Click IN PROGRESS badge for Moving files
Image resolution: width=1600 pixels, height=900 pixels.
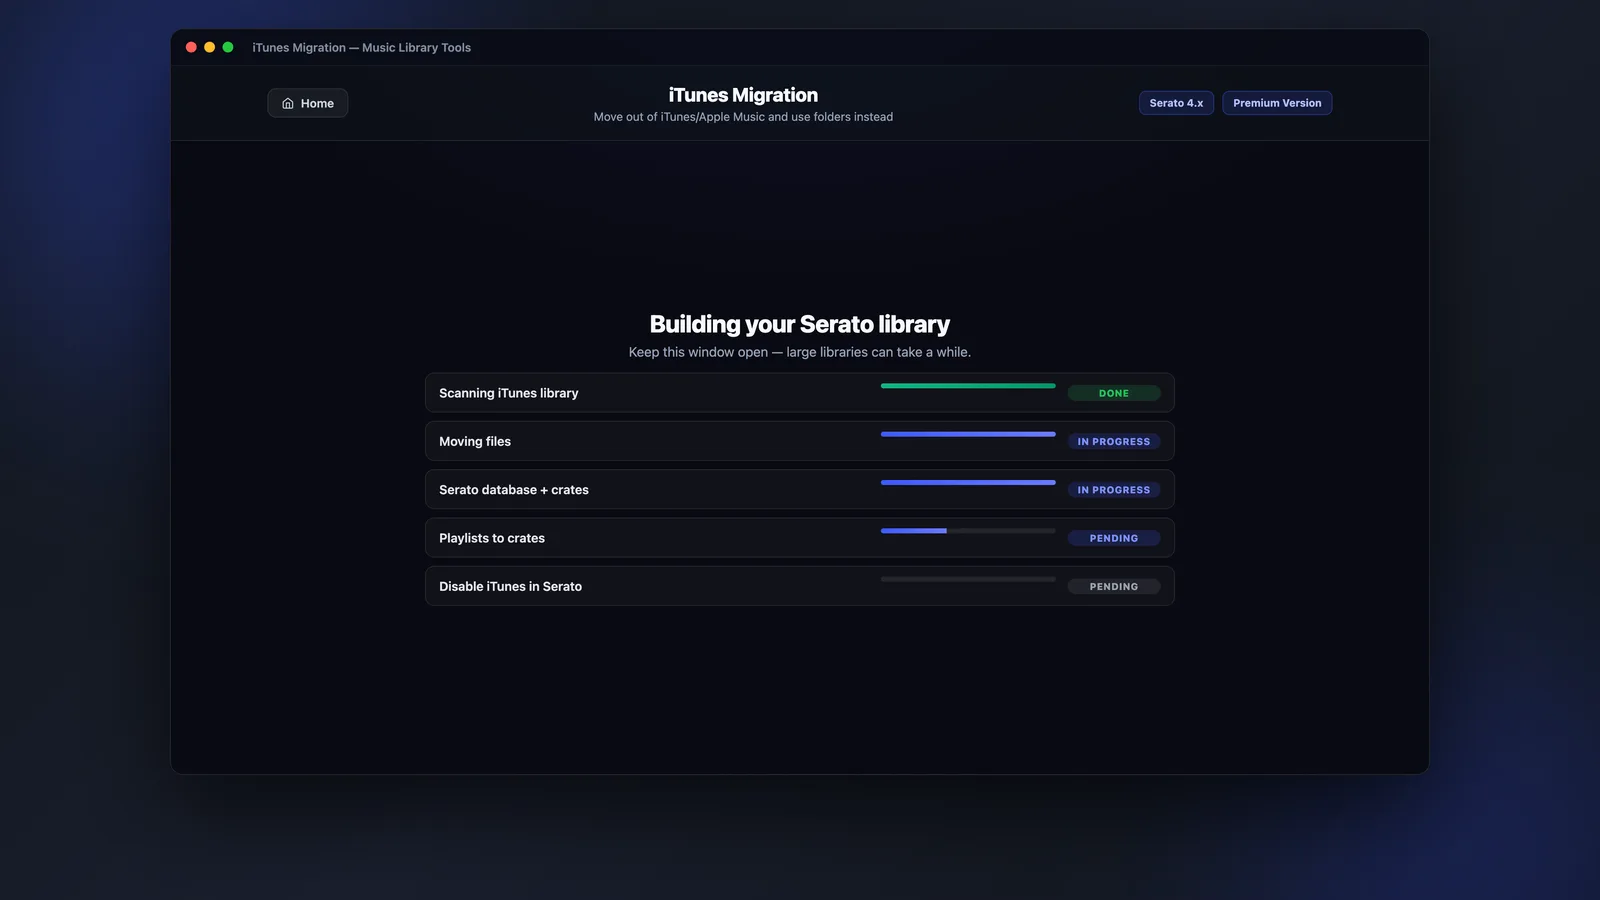click(1114, 441)
